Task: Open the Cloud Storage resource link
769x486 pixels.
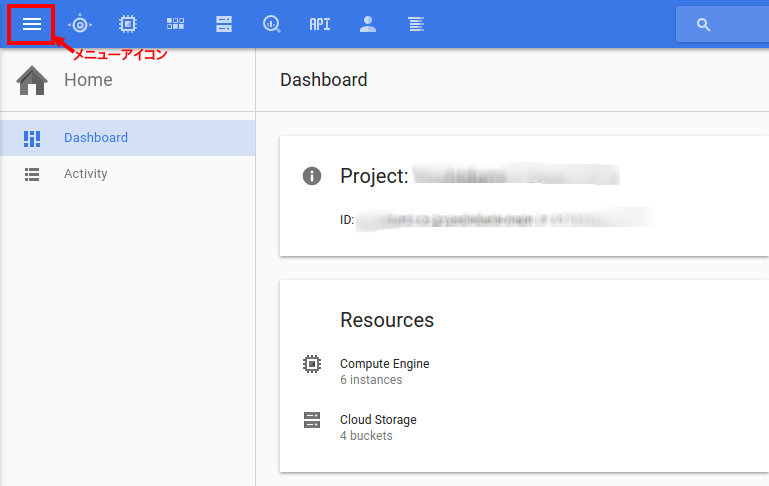Action: [378, 420]
